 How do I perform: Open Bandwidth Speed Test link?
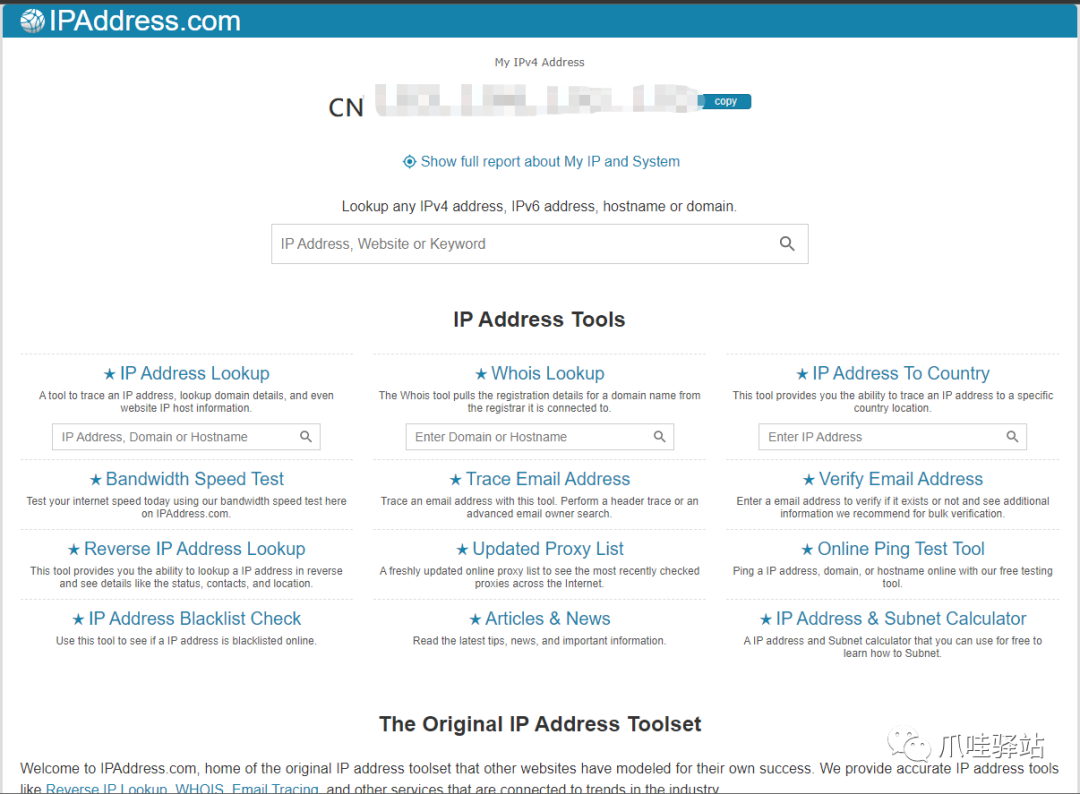[194, 479]
